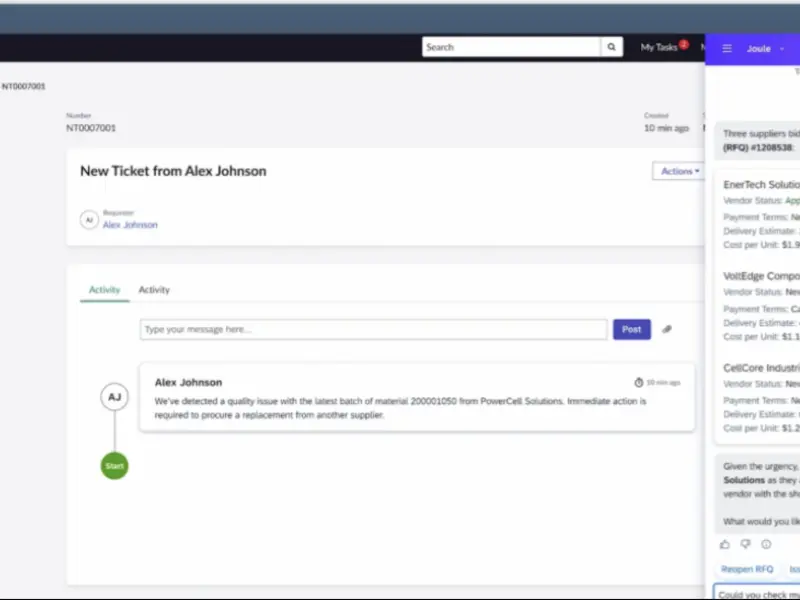Click the New Ticket from Alex Johnson heading
Viewport: 800px width, 600px height.
click(173, 171)
